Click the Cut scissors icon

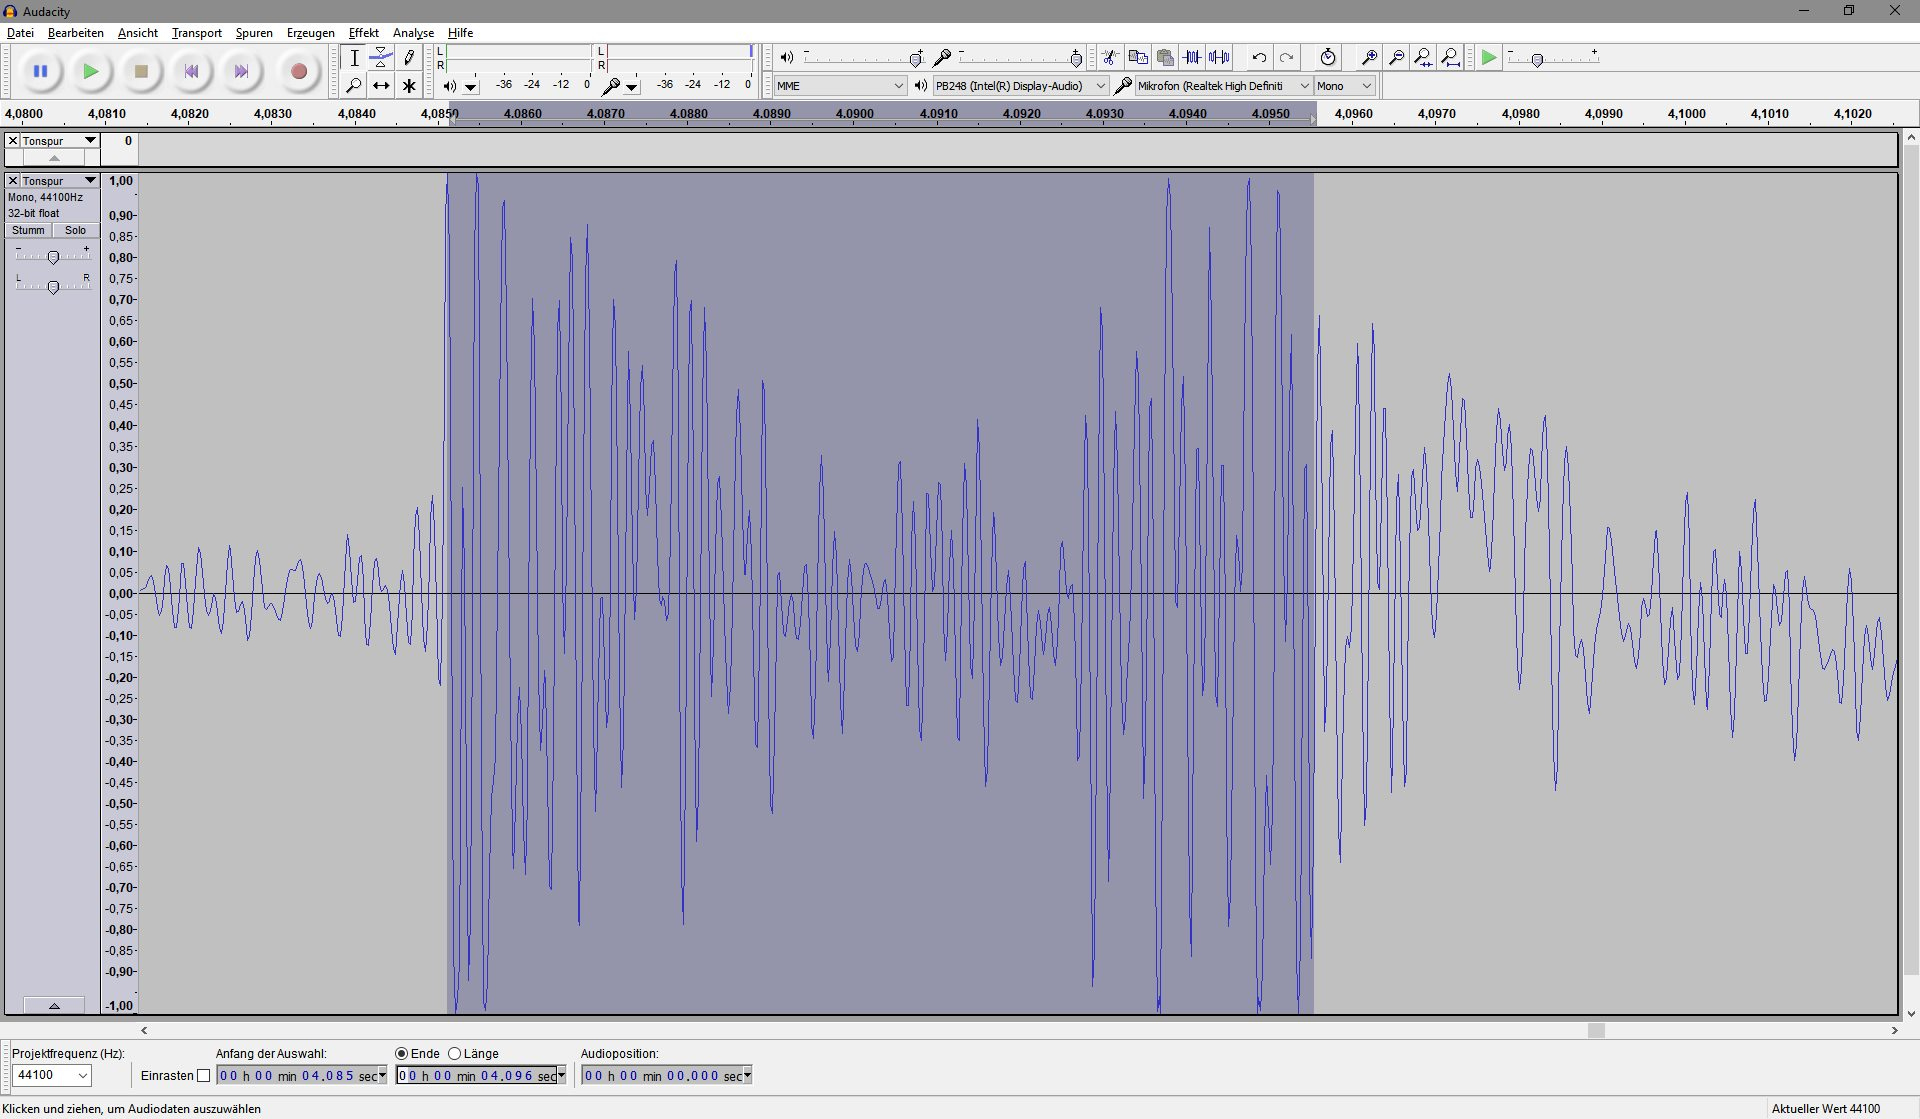pyautogui.click(x=1110, y=57)
